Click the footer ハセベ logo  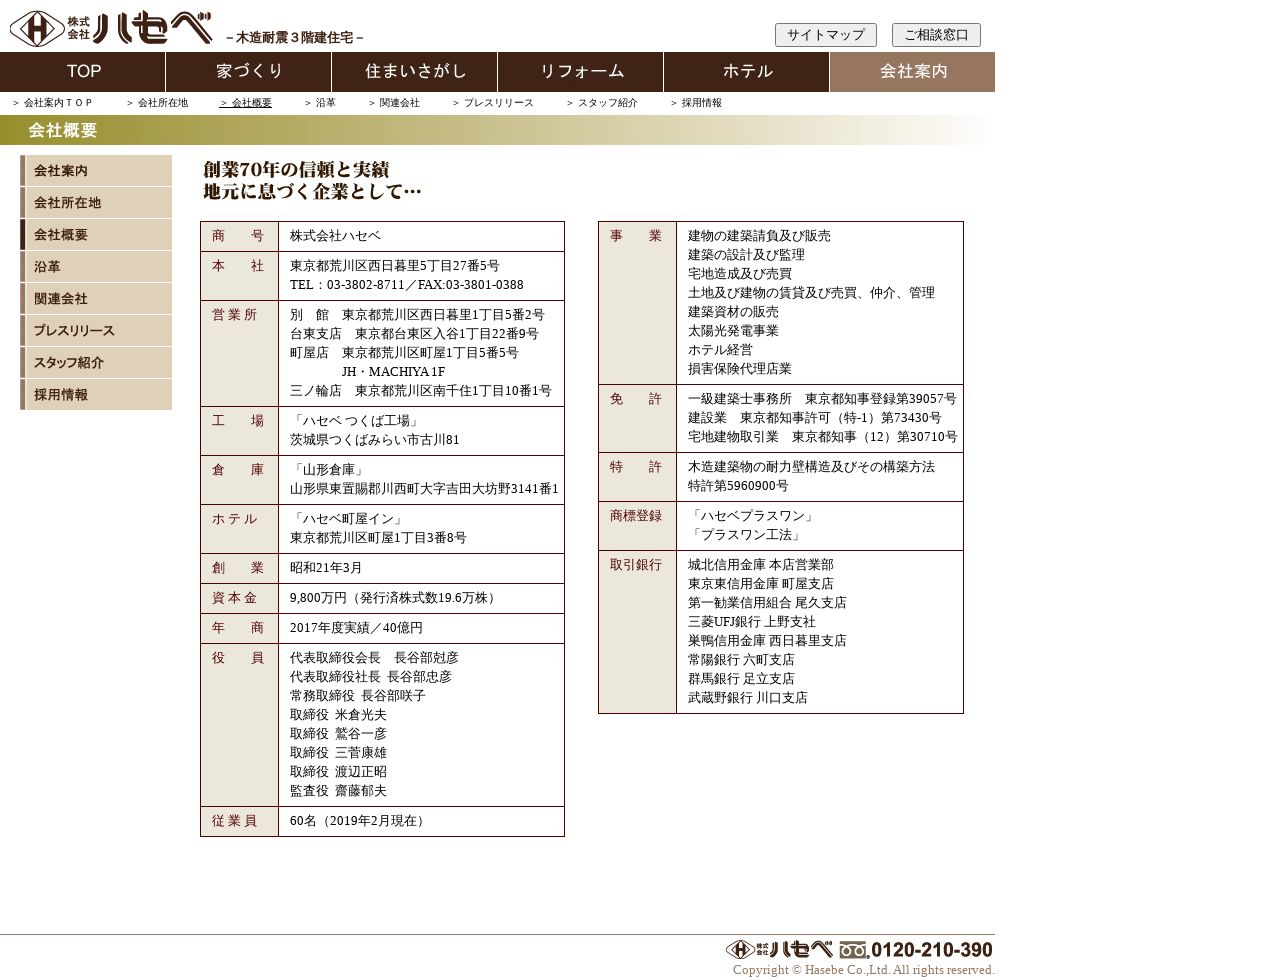tap(779, 949)
